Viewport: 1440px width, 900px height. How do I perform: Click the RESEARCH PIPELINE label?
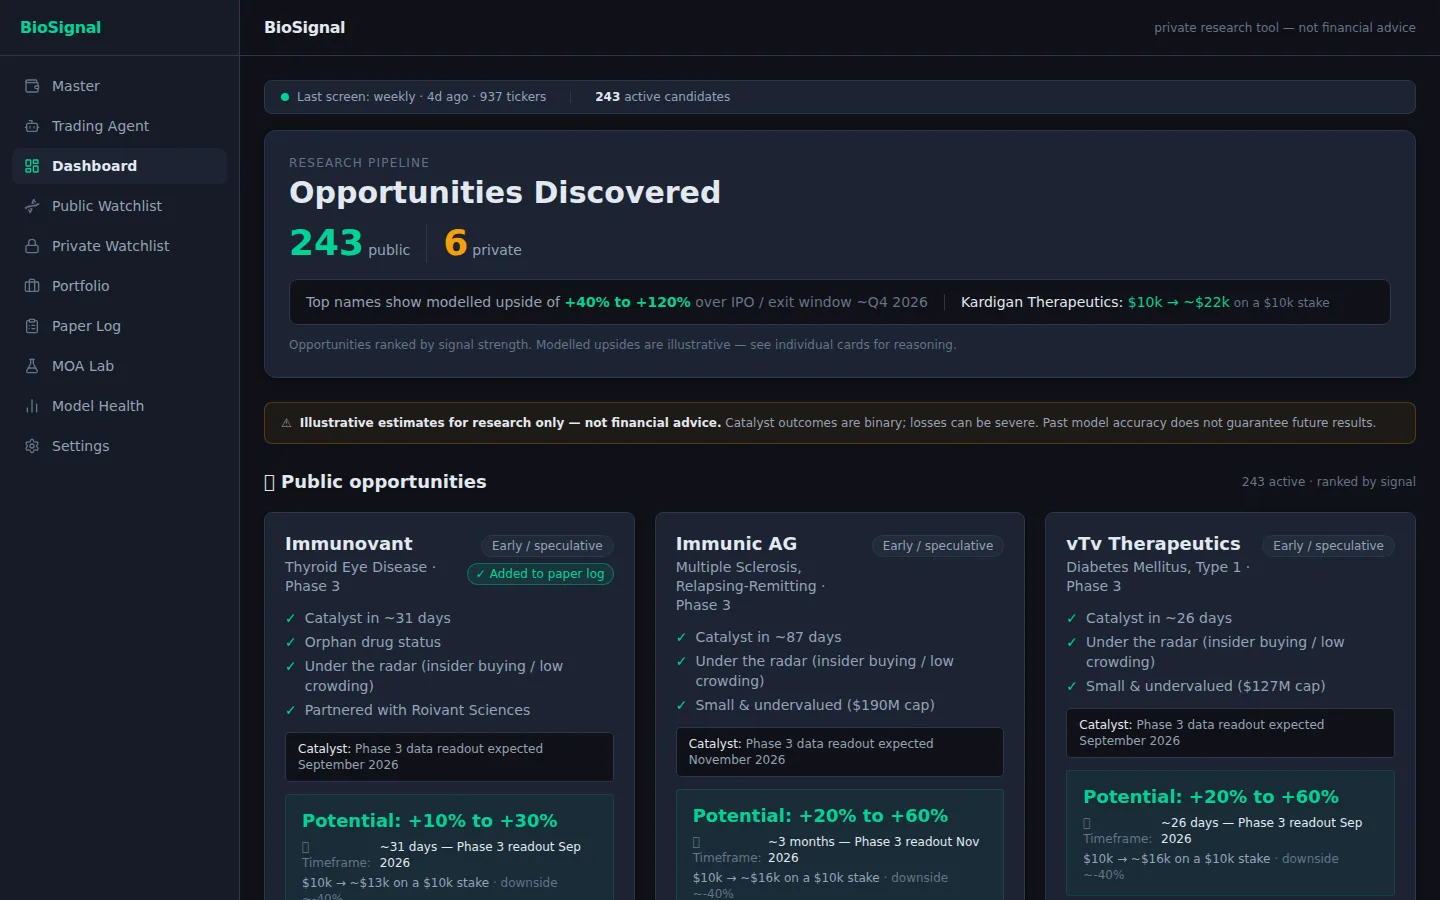point(359,163)
